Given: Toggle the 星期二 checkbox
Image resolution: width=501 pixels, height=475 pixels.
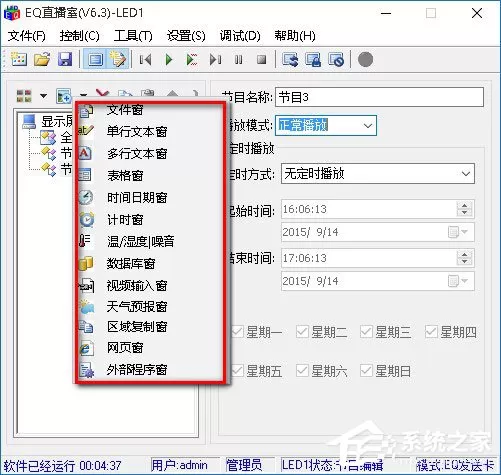Looking at the screenshot, I should [x=302, y=332].
